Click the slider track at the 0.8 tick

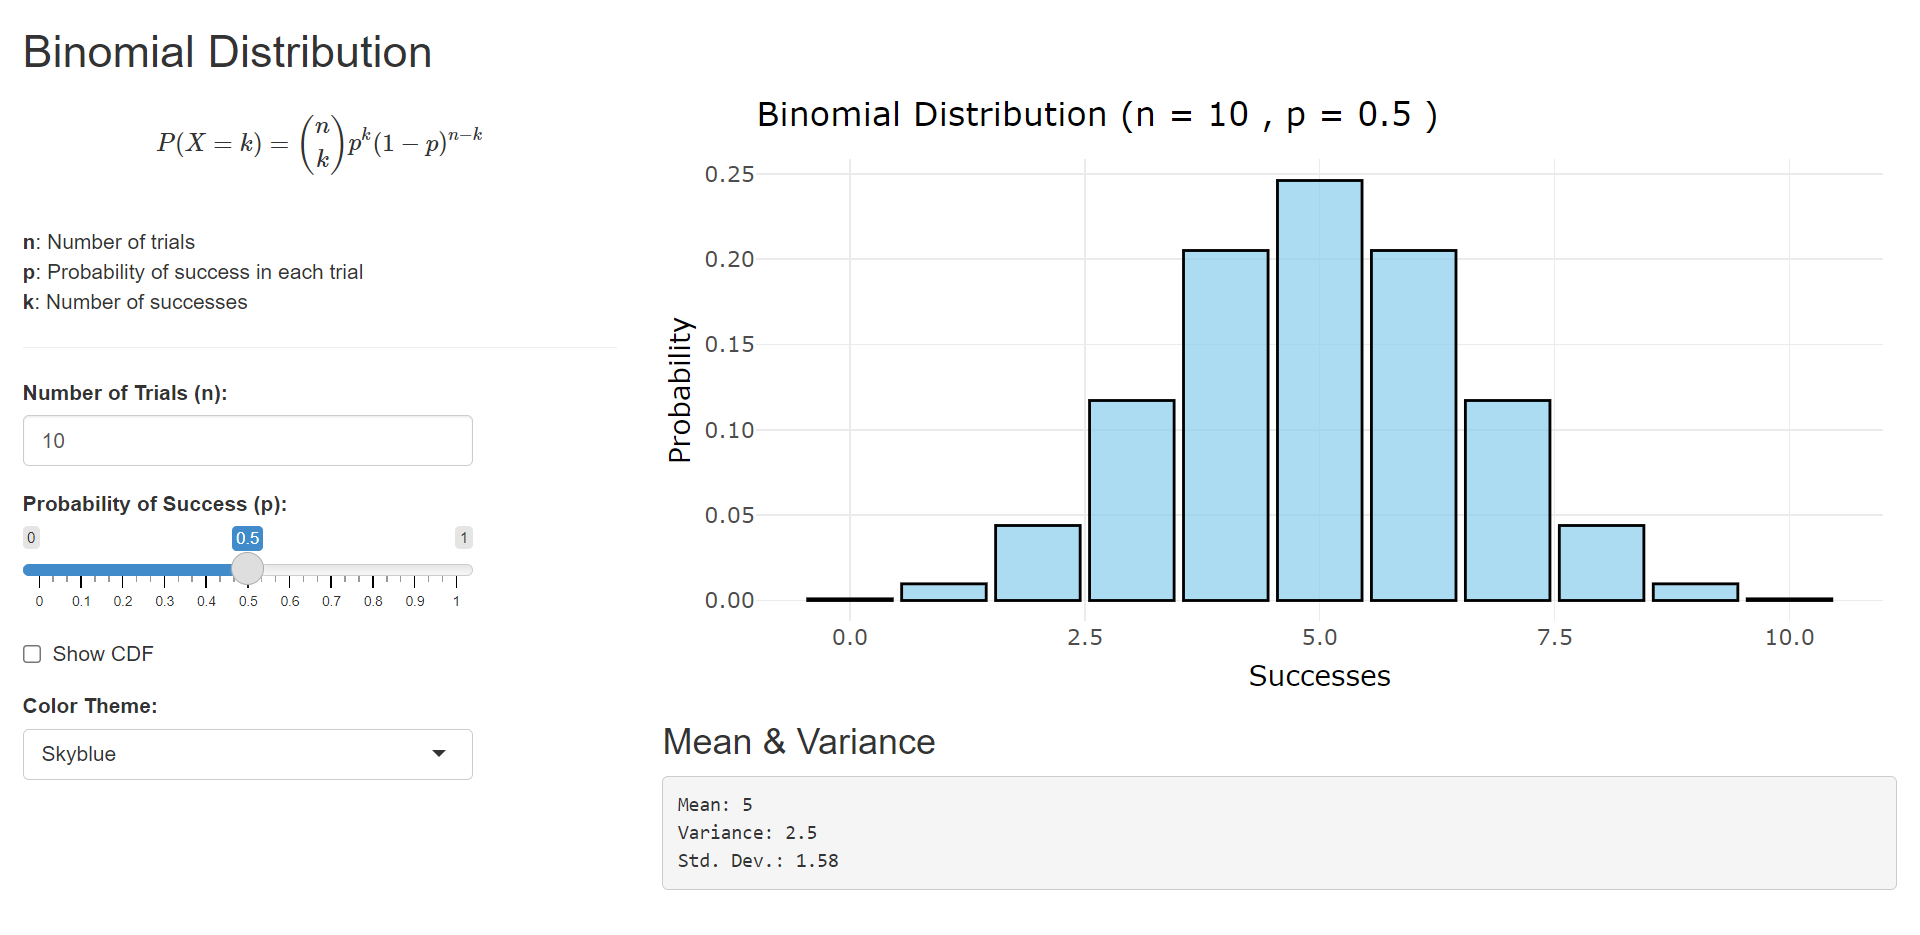pyautogui.click(x=373, y=570)
